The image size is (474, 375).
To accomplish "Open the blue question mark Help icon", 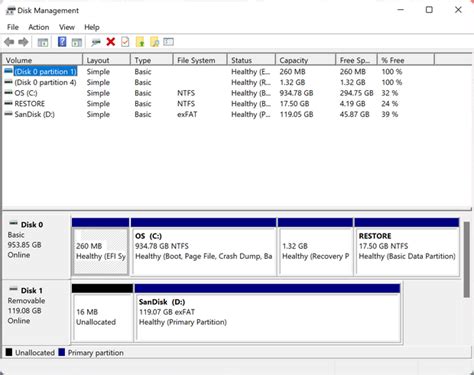I will pos(62,42).
